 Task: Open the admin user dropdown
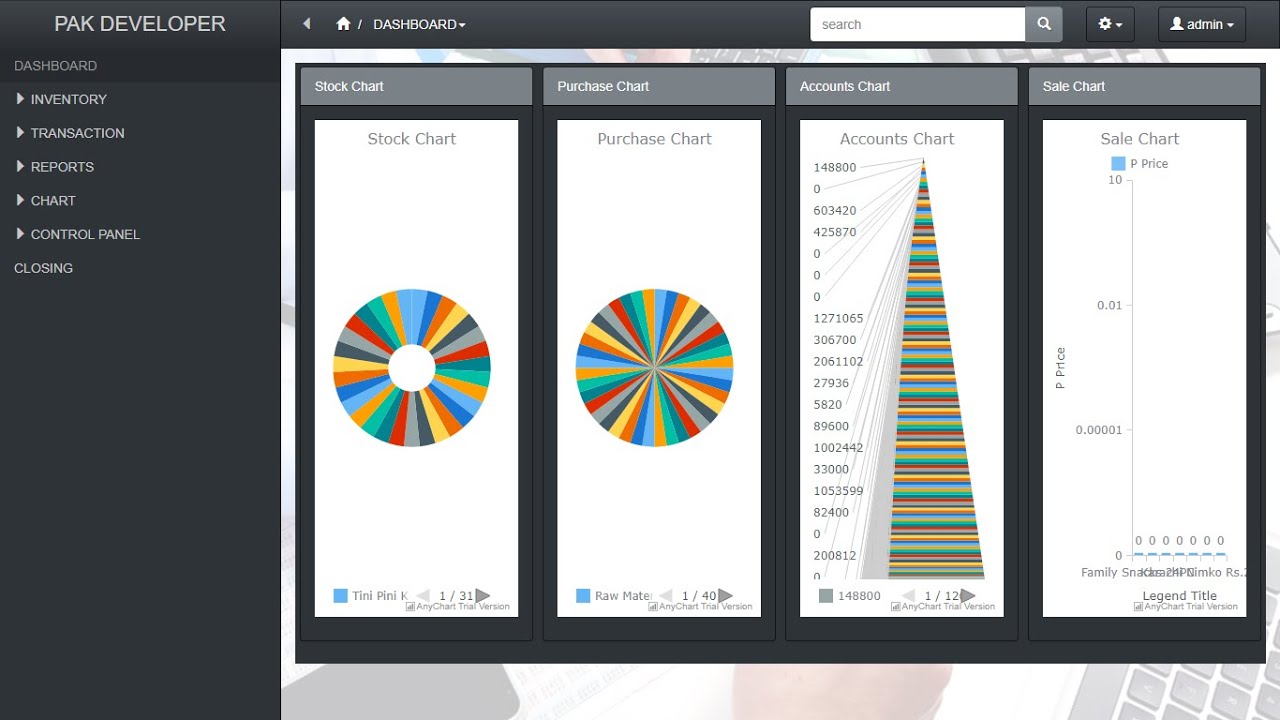1201,24
